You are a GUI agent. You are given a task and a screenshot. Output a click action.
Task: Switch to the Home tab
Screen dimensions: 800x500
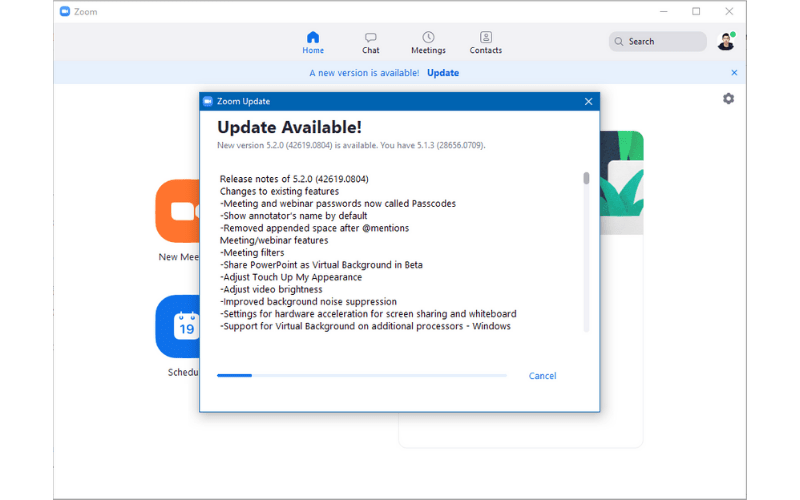(313, 42)
